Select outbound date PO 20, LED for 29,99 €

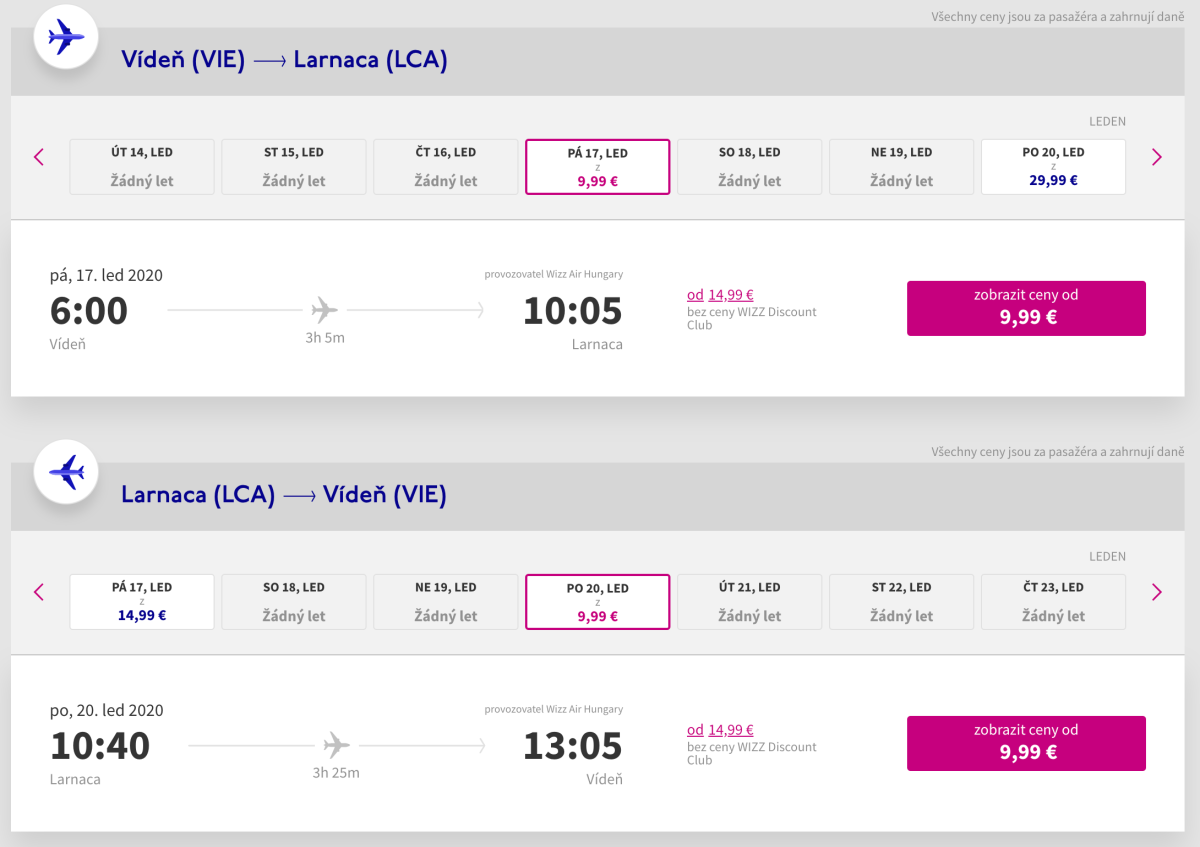click(1053, 166)
